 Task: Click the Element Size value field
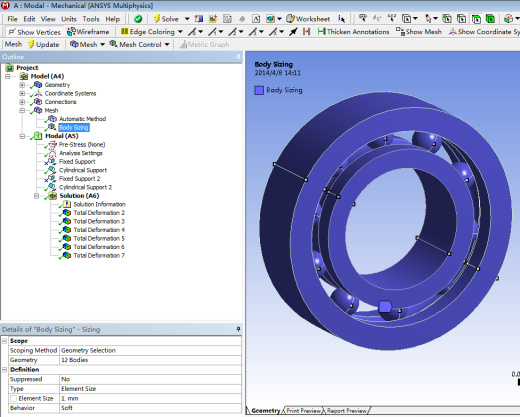150,398
